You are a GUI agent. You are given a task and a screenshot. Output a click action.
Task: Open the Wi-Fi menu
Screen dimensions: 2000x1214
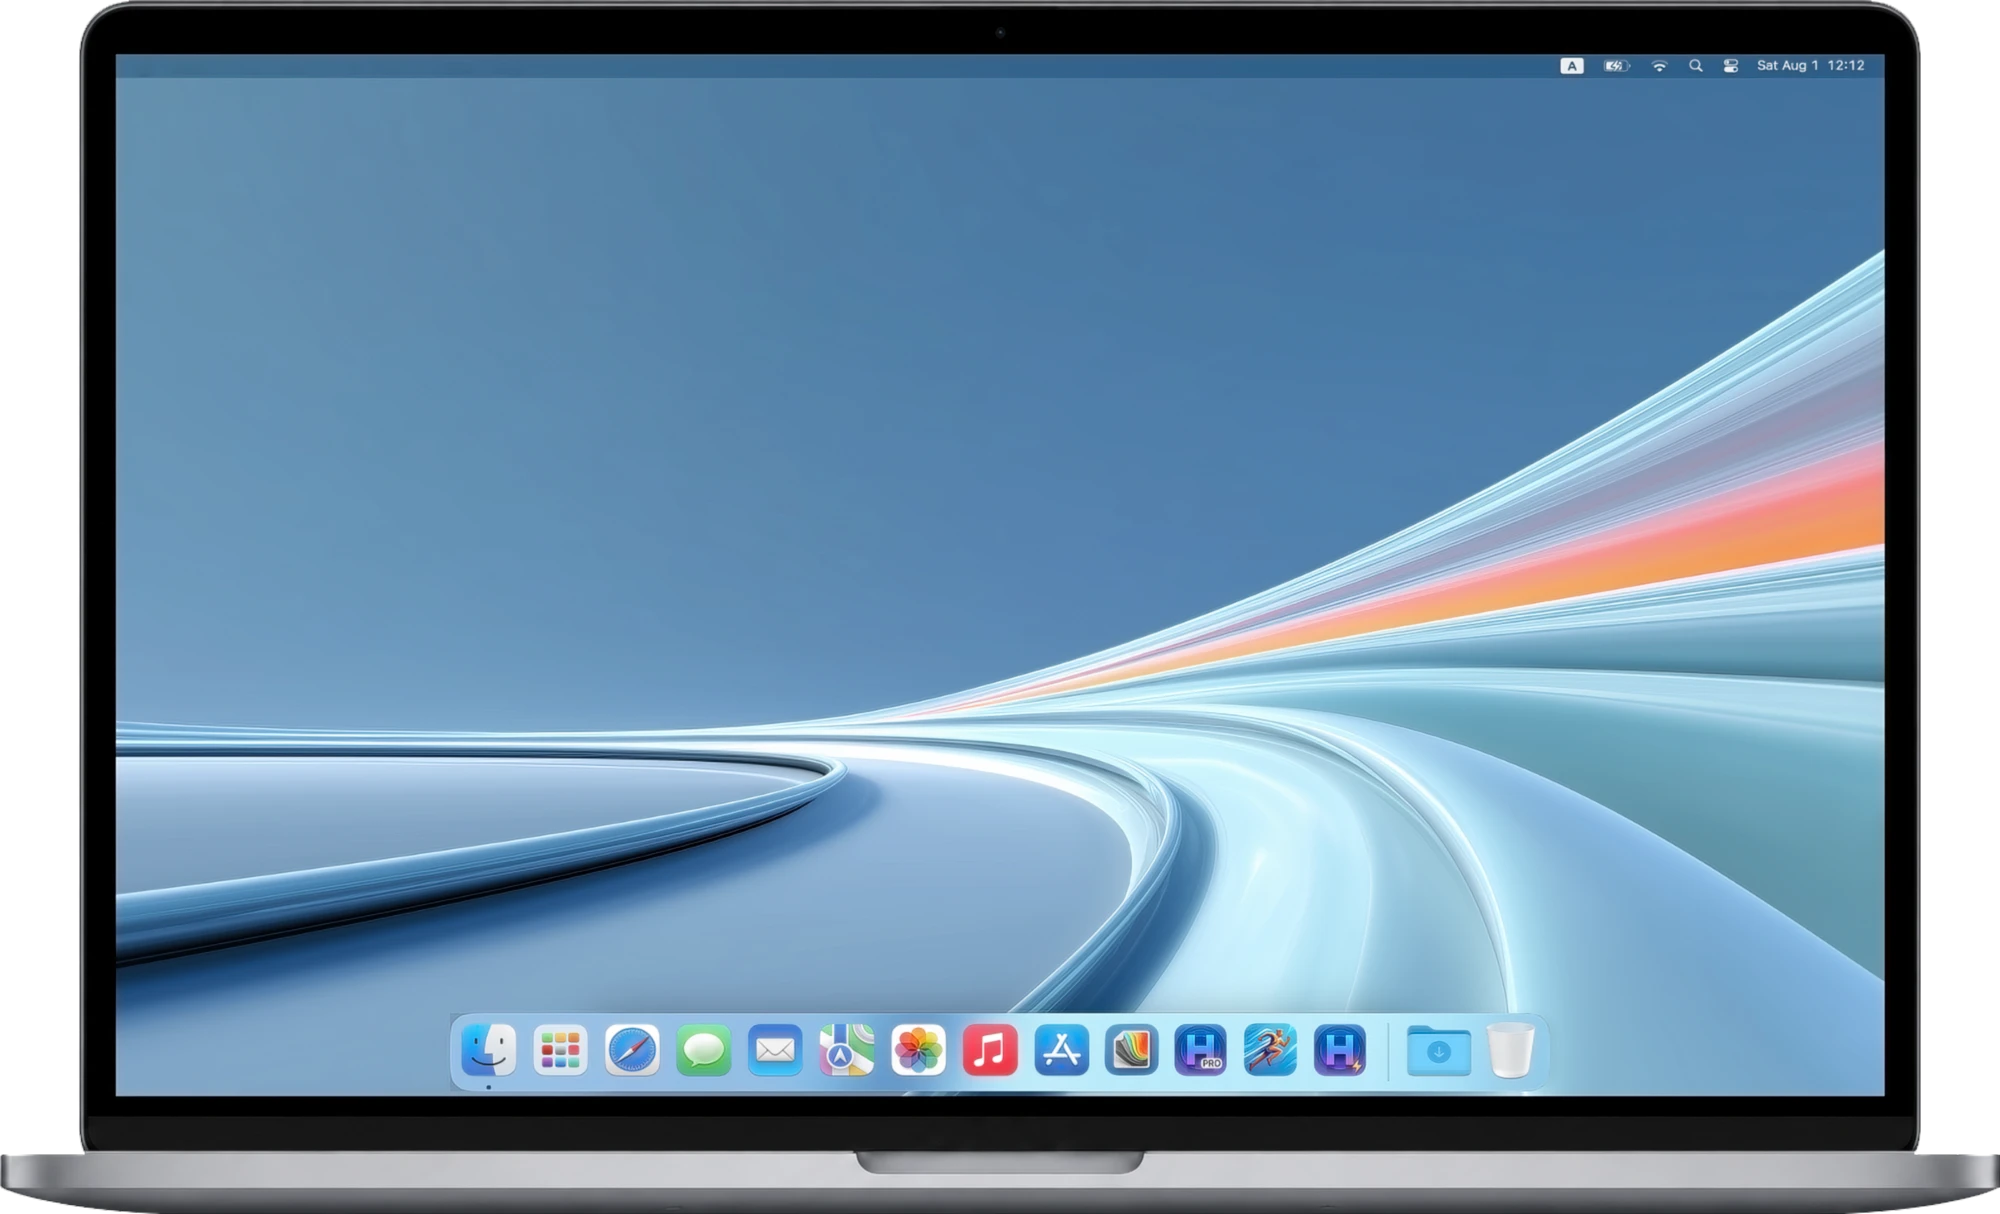pyautogui.click(x=1659, y=65)
